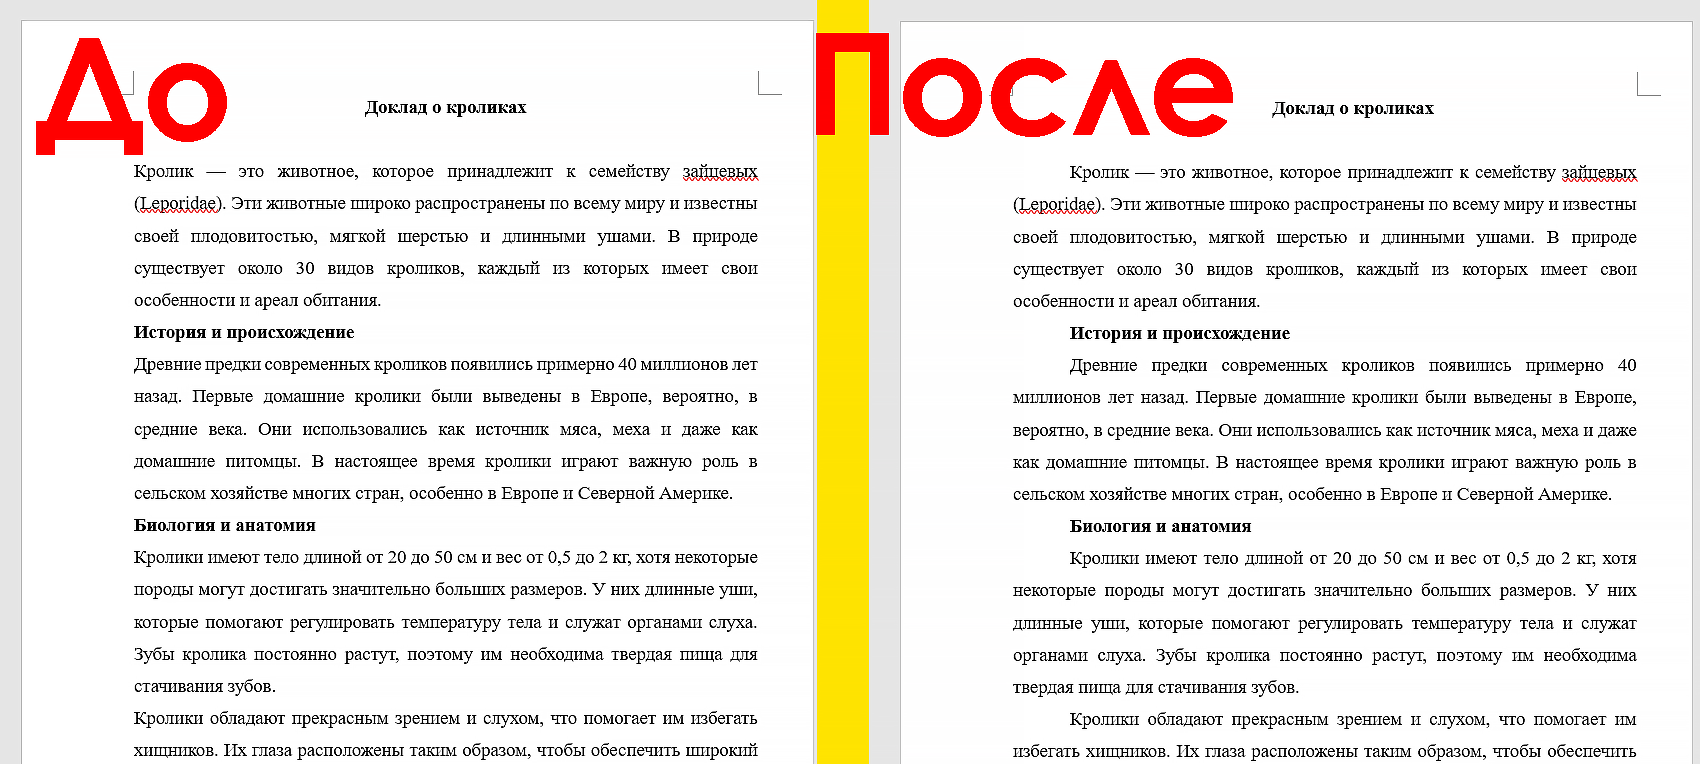Click right-page line beginning "избегать хищников. Их глаза"

pos(1325,751)
